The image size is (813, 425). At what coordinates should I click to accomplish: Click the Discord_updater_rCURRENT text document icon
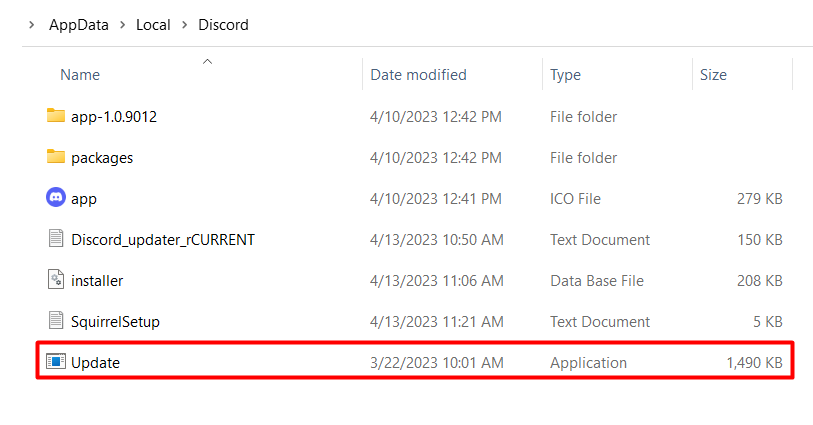[x=56, y=238]
